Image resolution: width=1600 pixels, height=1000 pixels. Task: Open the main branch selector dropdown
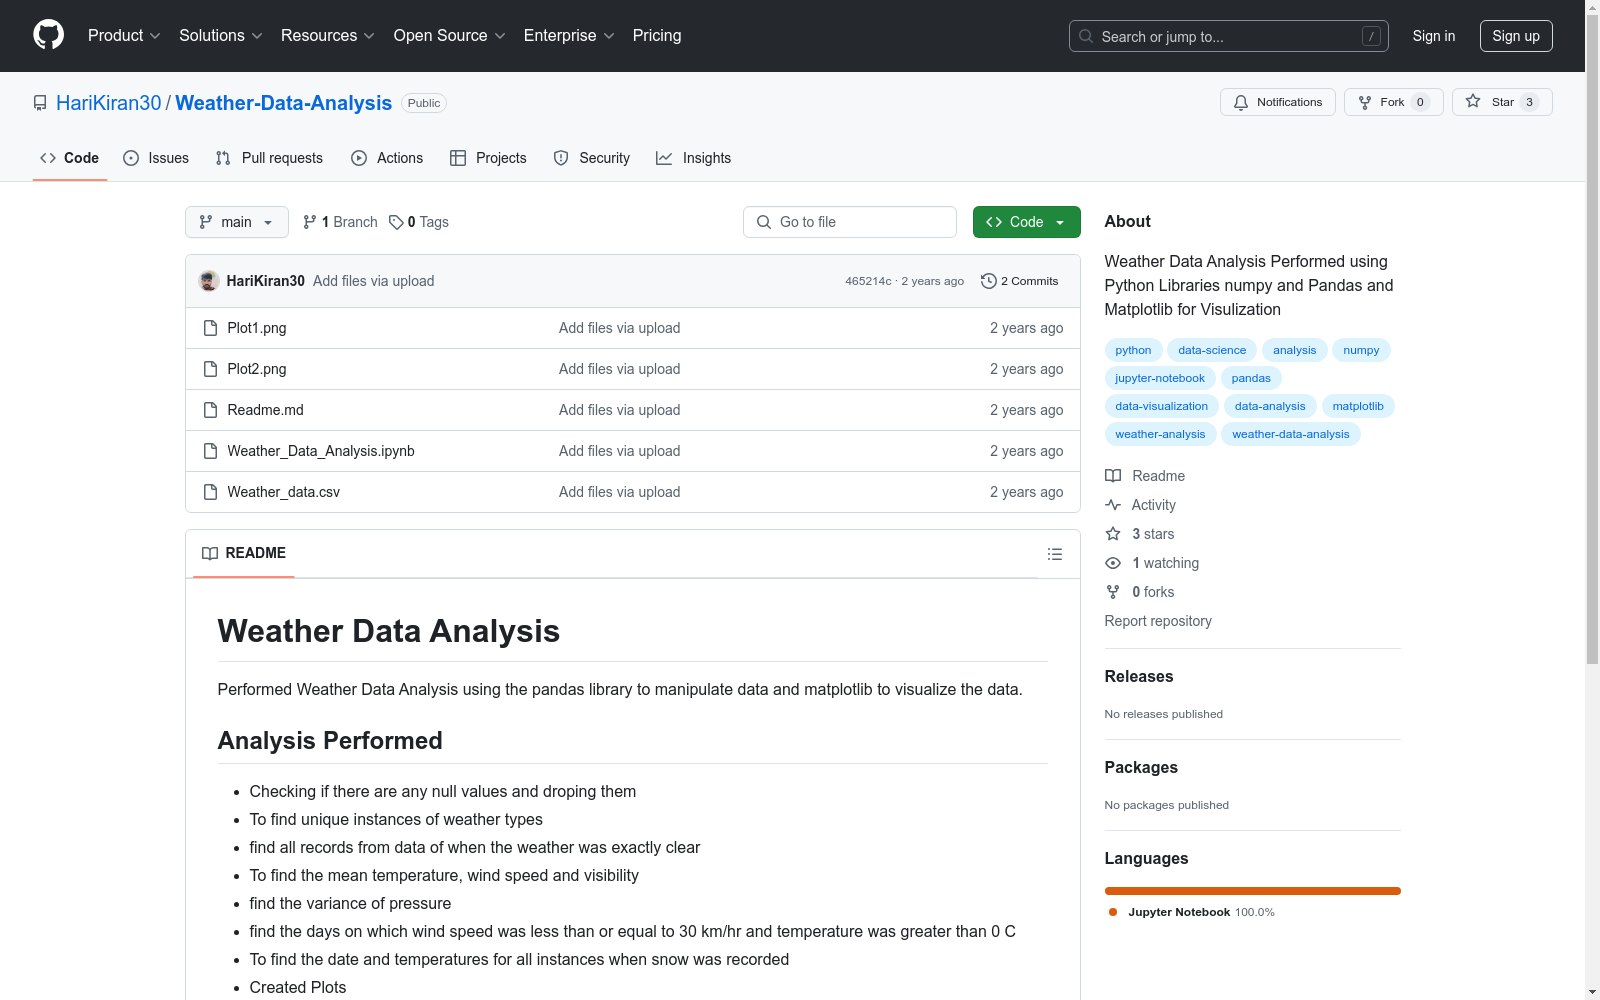click(x=237, y=222)
